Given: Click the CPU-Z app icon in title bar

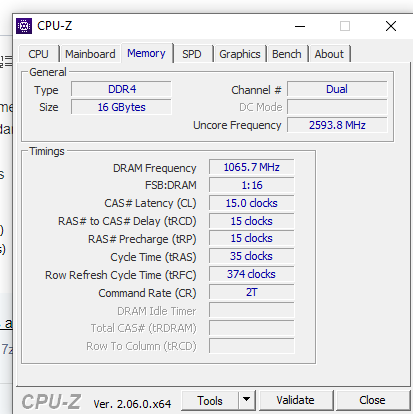Looking at the screenshot, I should 24,26.
